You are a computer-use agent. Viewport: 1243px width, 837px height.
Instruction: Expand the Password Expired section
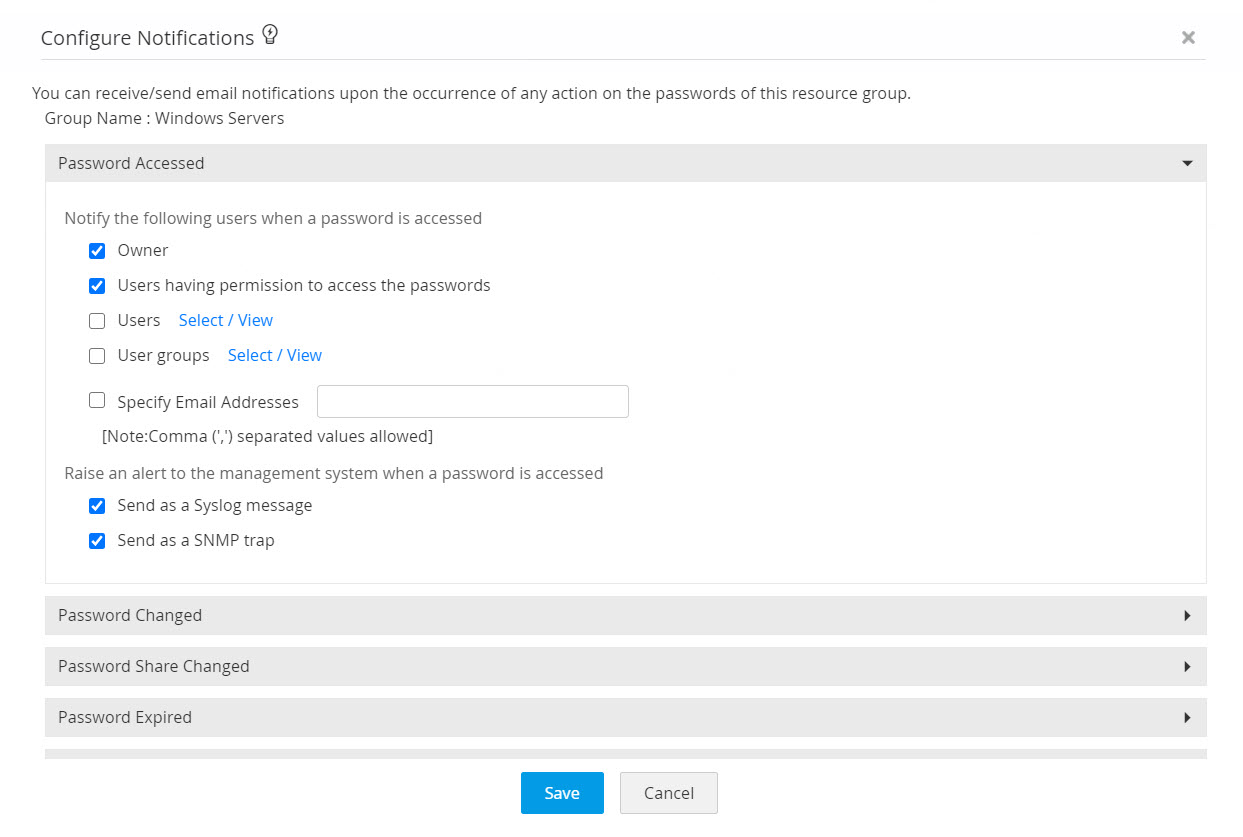point(1187,718)
